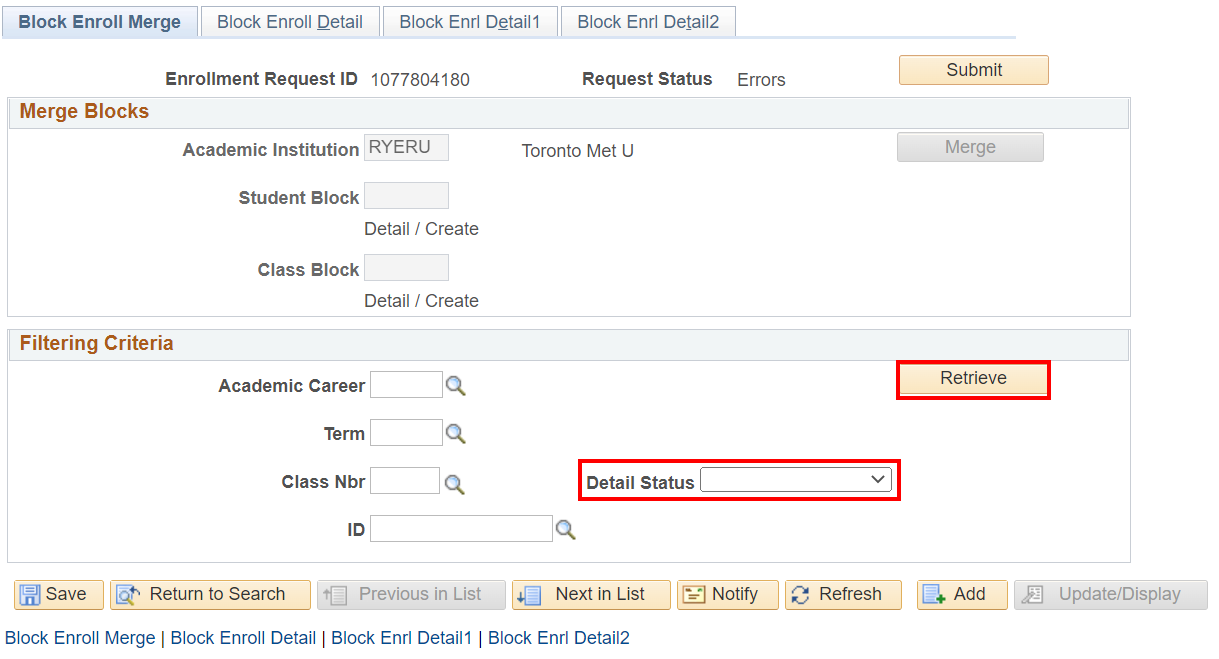The image size is (1219, 659).
Task: Click into the ID input field
Action: pos(461,529)
